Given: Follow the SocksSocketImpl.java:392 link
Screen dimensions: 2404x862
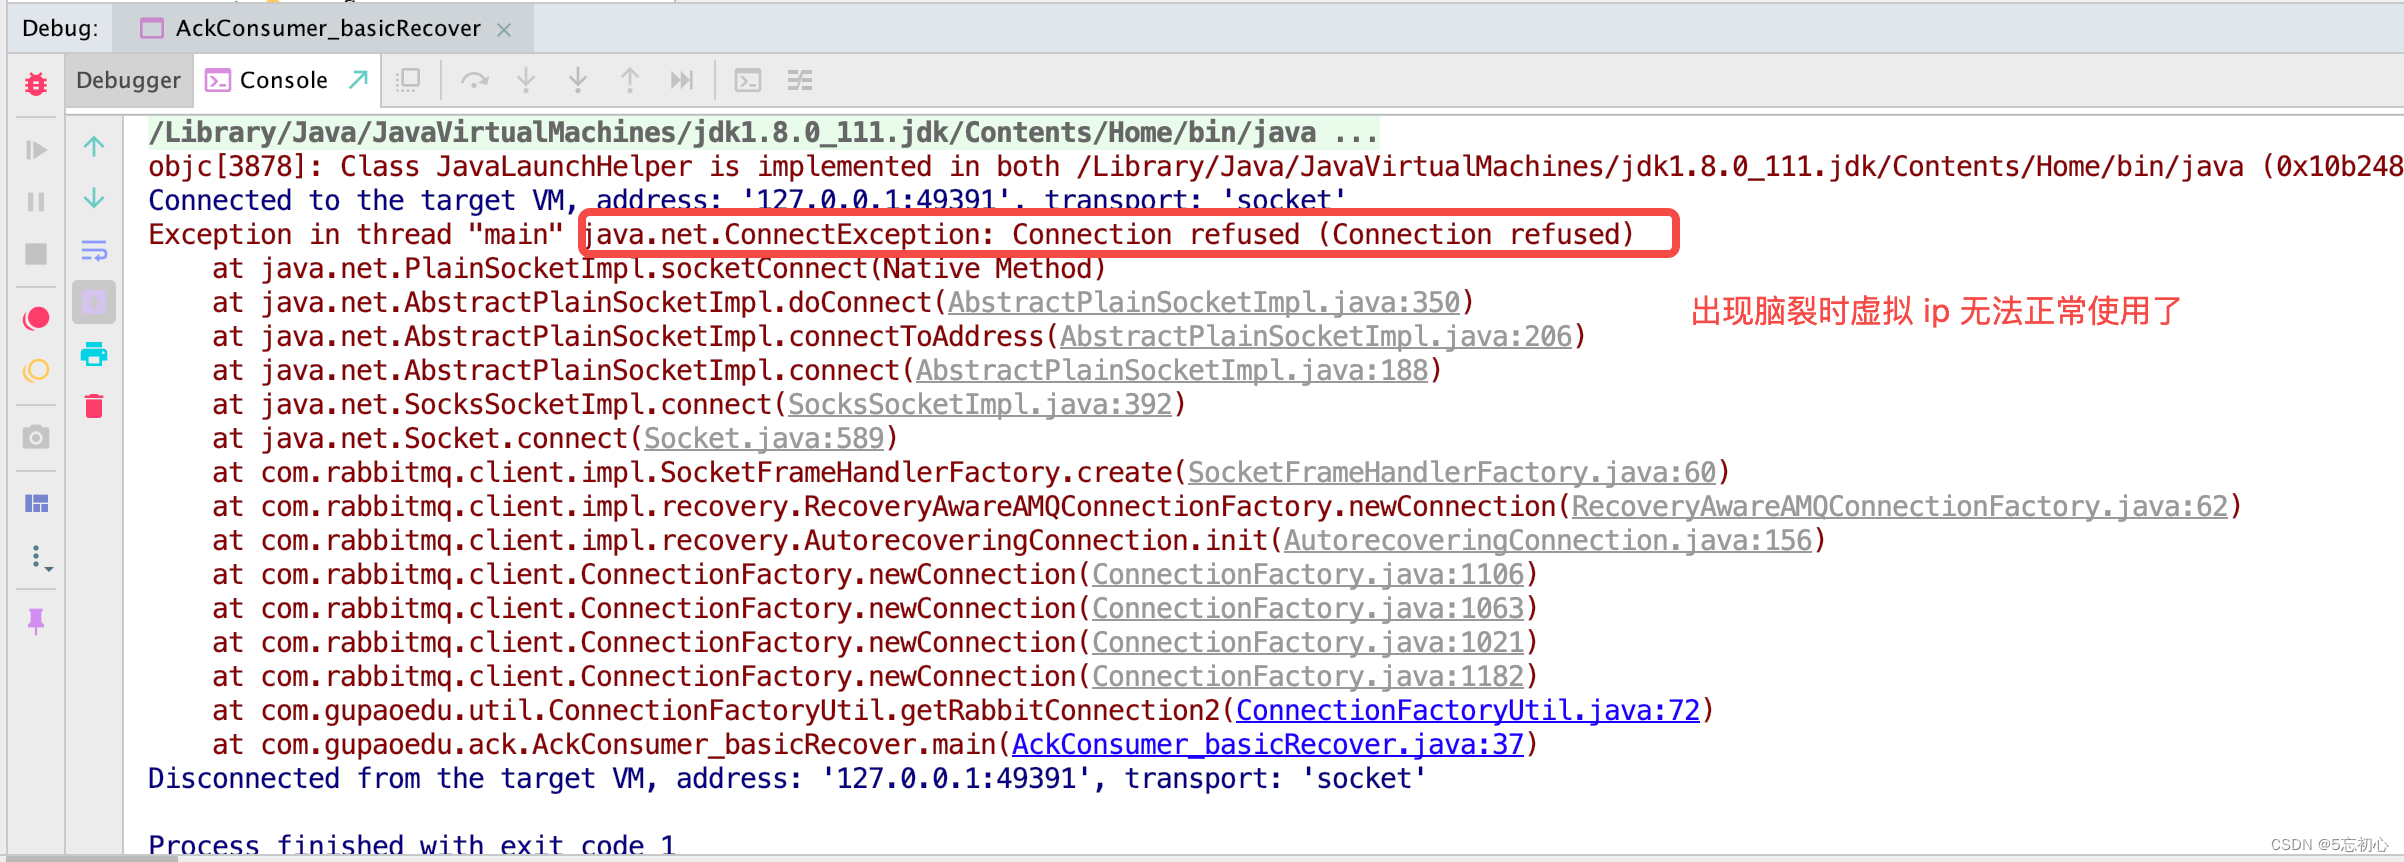Looking at the screenshot, I should 980,404.
